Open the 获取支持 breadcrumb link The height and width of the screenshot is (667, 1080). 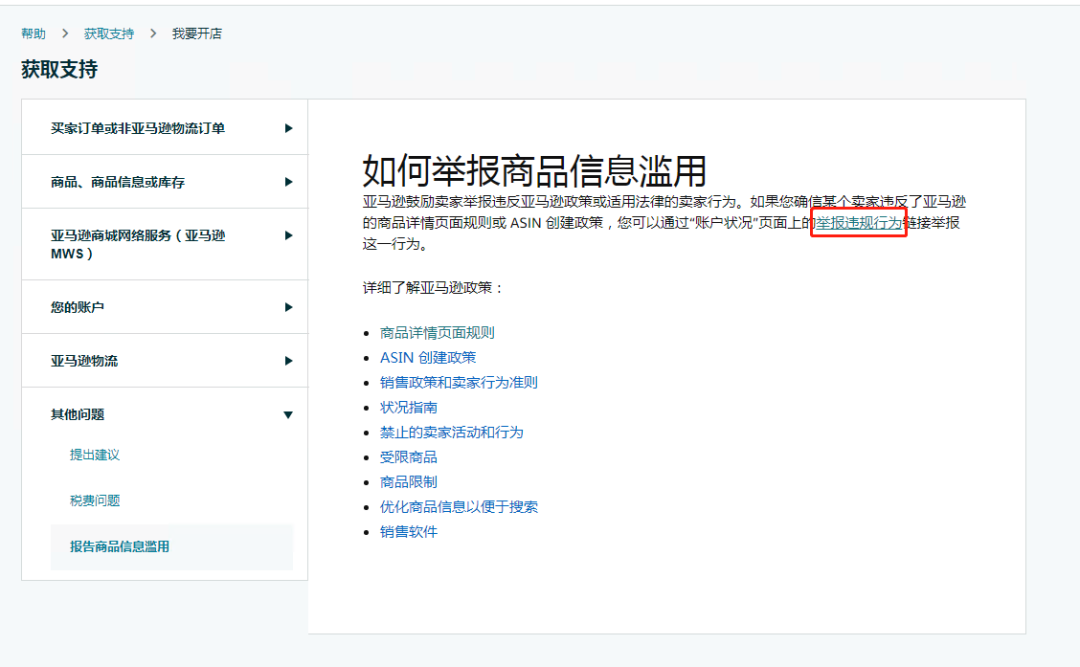110,33
